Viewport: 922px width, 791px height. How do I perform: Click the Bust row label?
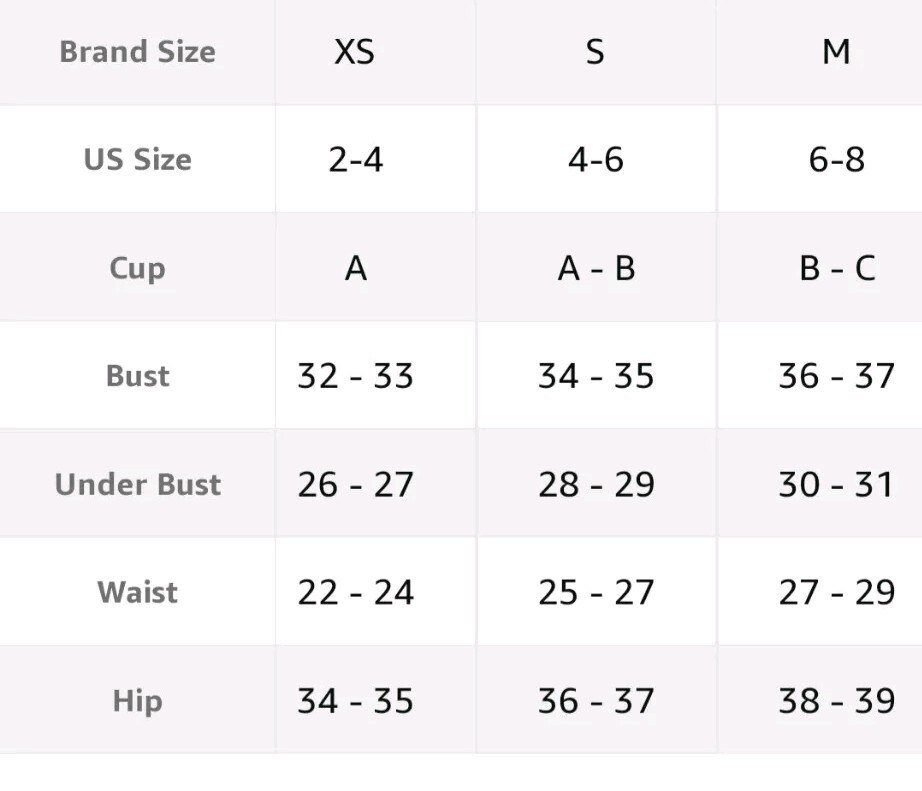tap(137, 376)
